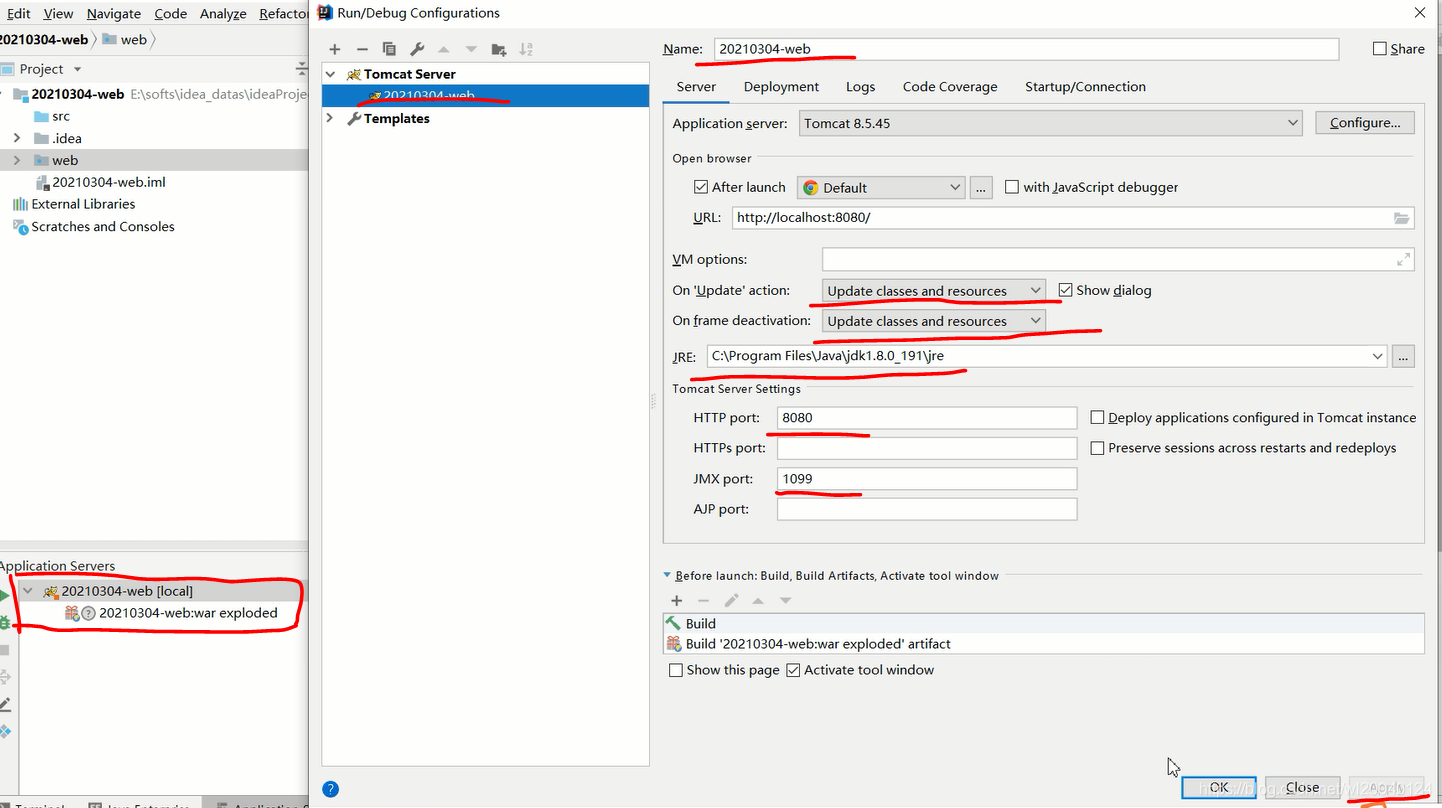This screenshot has height=808, width=1442.
Task: Run the application server green arrow
Action: point(4,595)
